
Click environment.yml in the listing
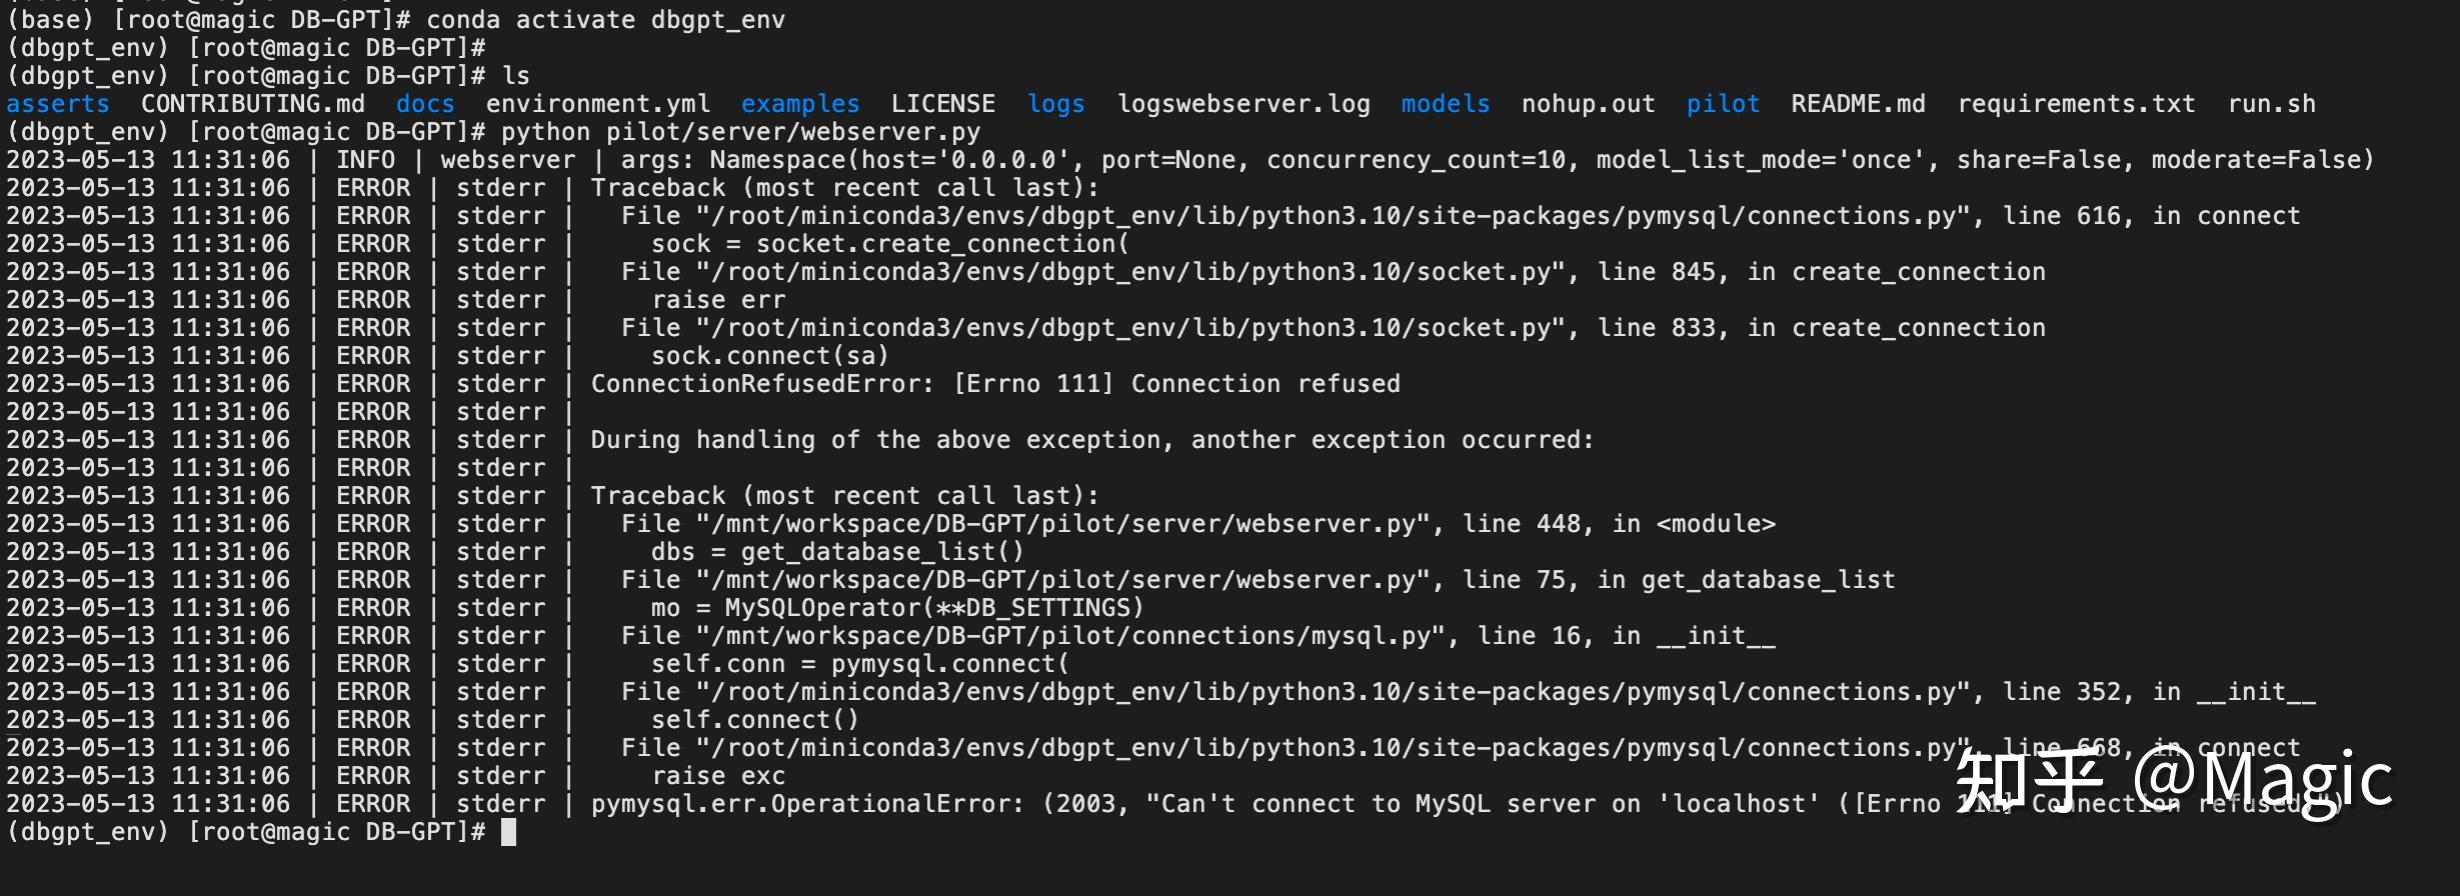[598, 104]
